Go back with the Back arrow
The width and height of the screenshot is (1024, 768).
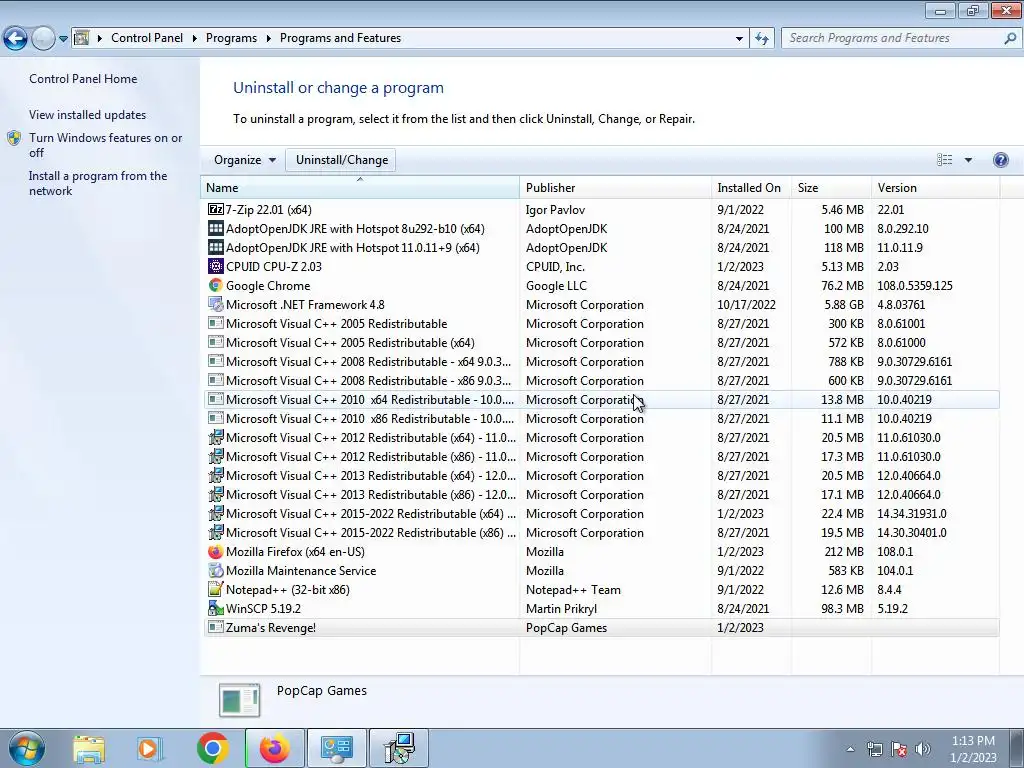coord(15,38)
